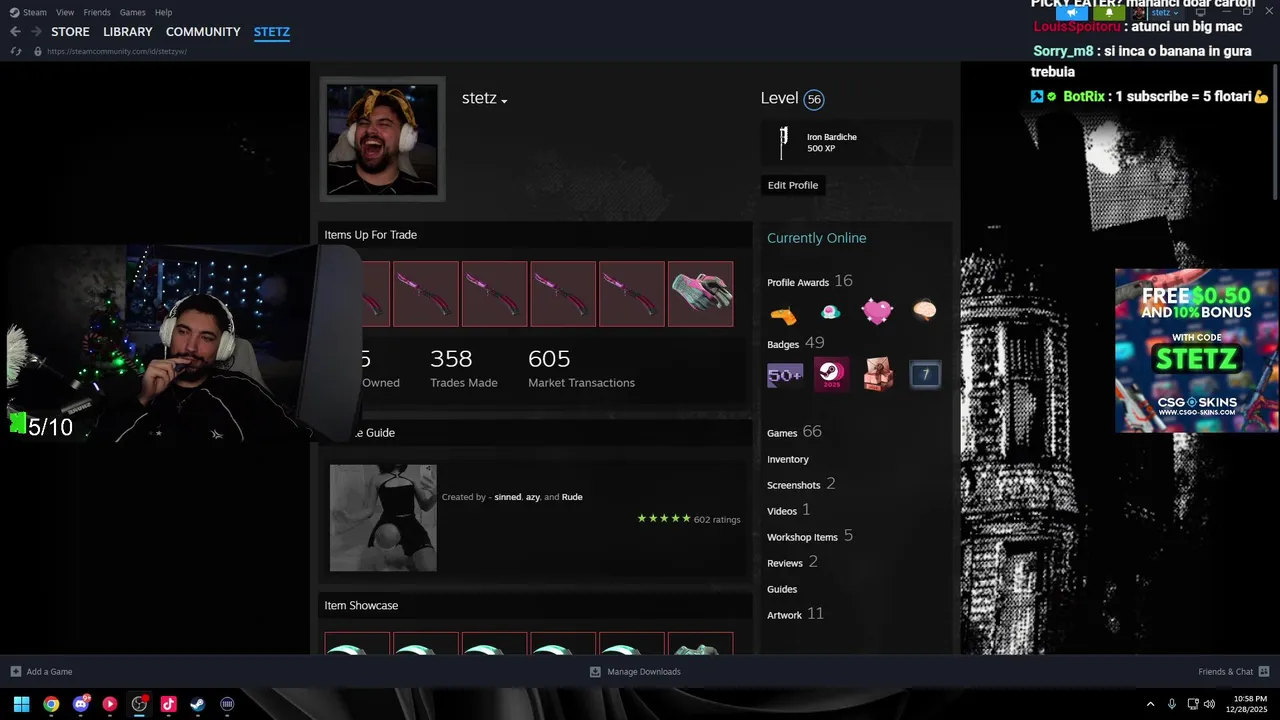Enter Big Picture mode via monitor icon

(1201, 13)
